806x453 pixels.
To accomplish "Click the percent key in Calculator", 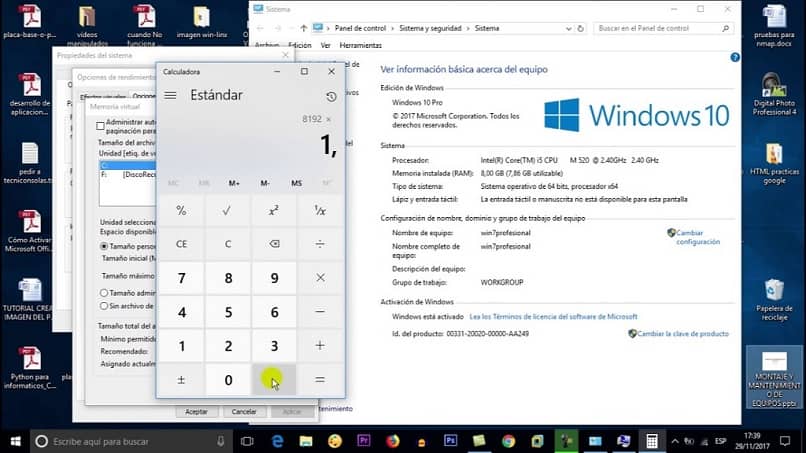I will click(x=181, y=210).
